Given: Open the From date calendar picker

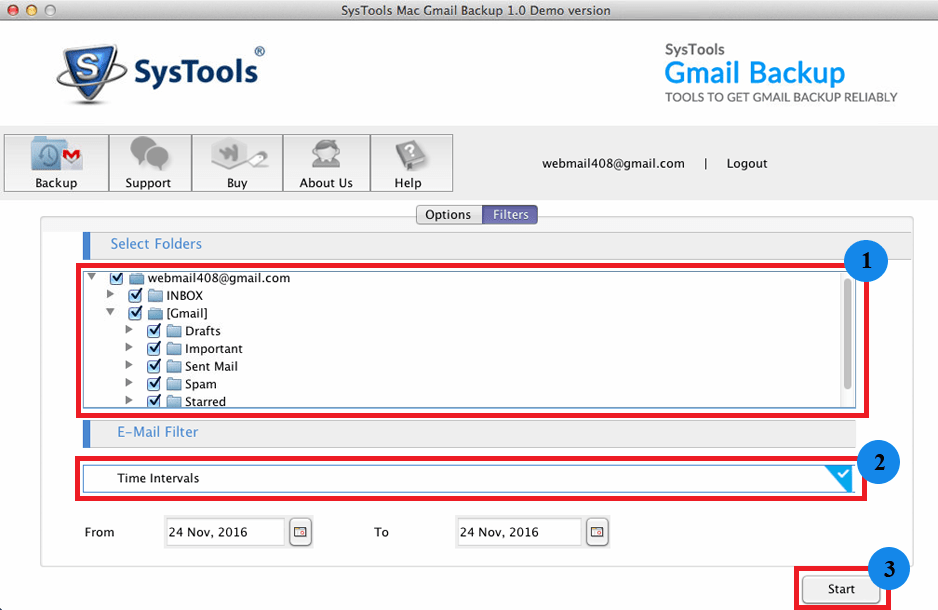Looking at the screenshot, I should click(x=300, y=532).
